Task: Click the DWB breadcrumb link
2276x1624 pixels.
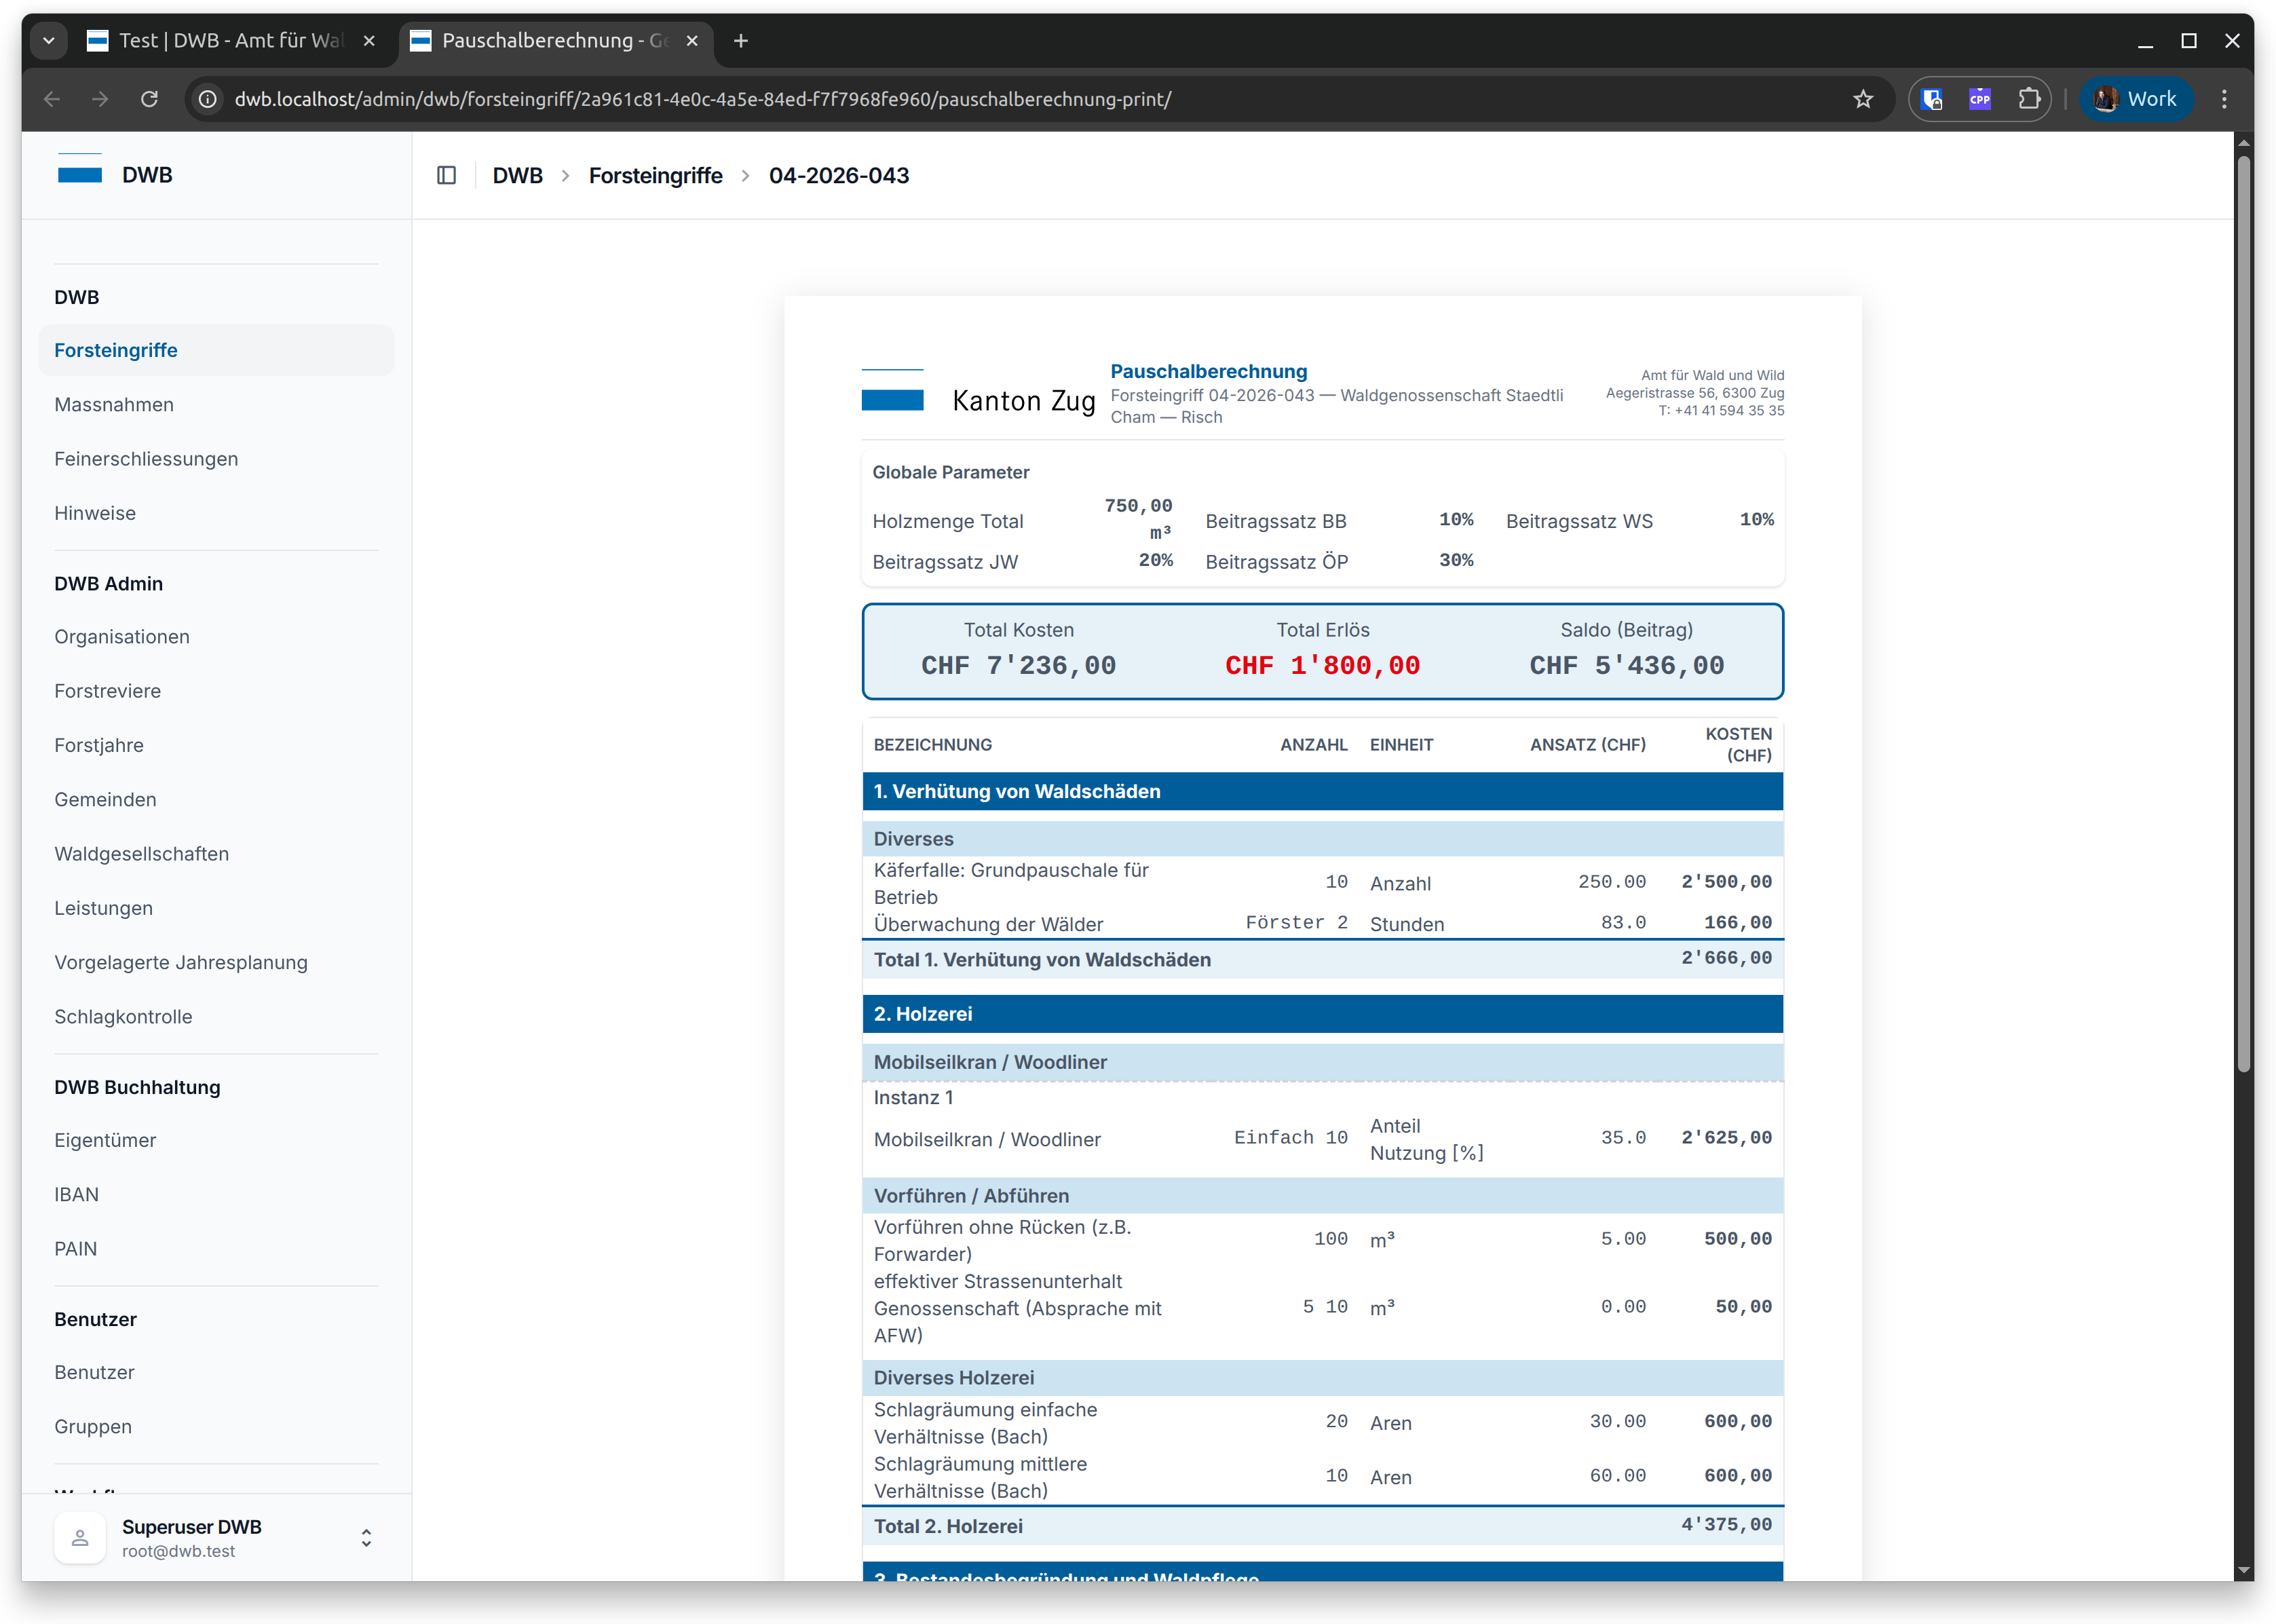Action: click(x=517, y=175)
